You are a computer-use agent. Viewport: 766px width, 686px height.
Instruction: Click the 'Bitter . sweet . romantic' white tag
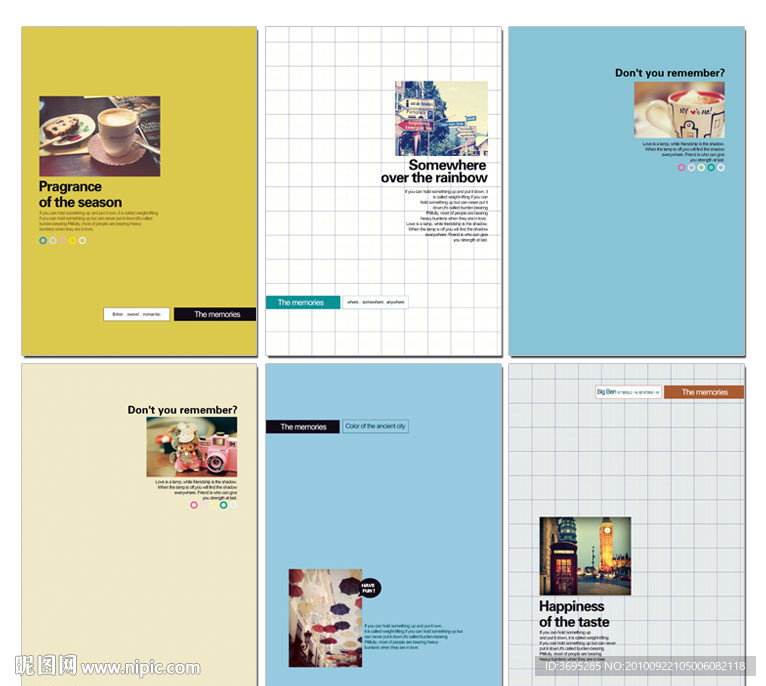point(136,314)
